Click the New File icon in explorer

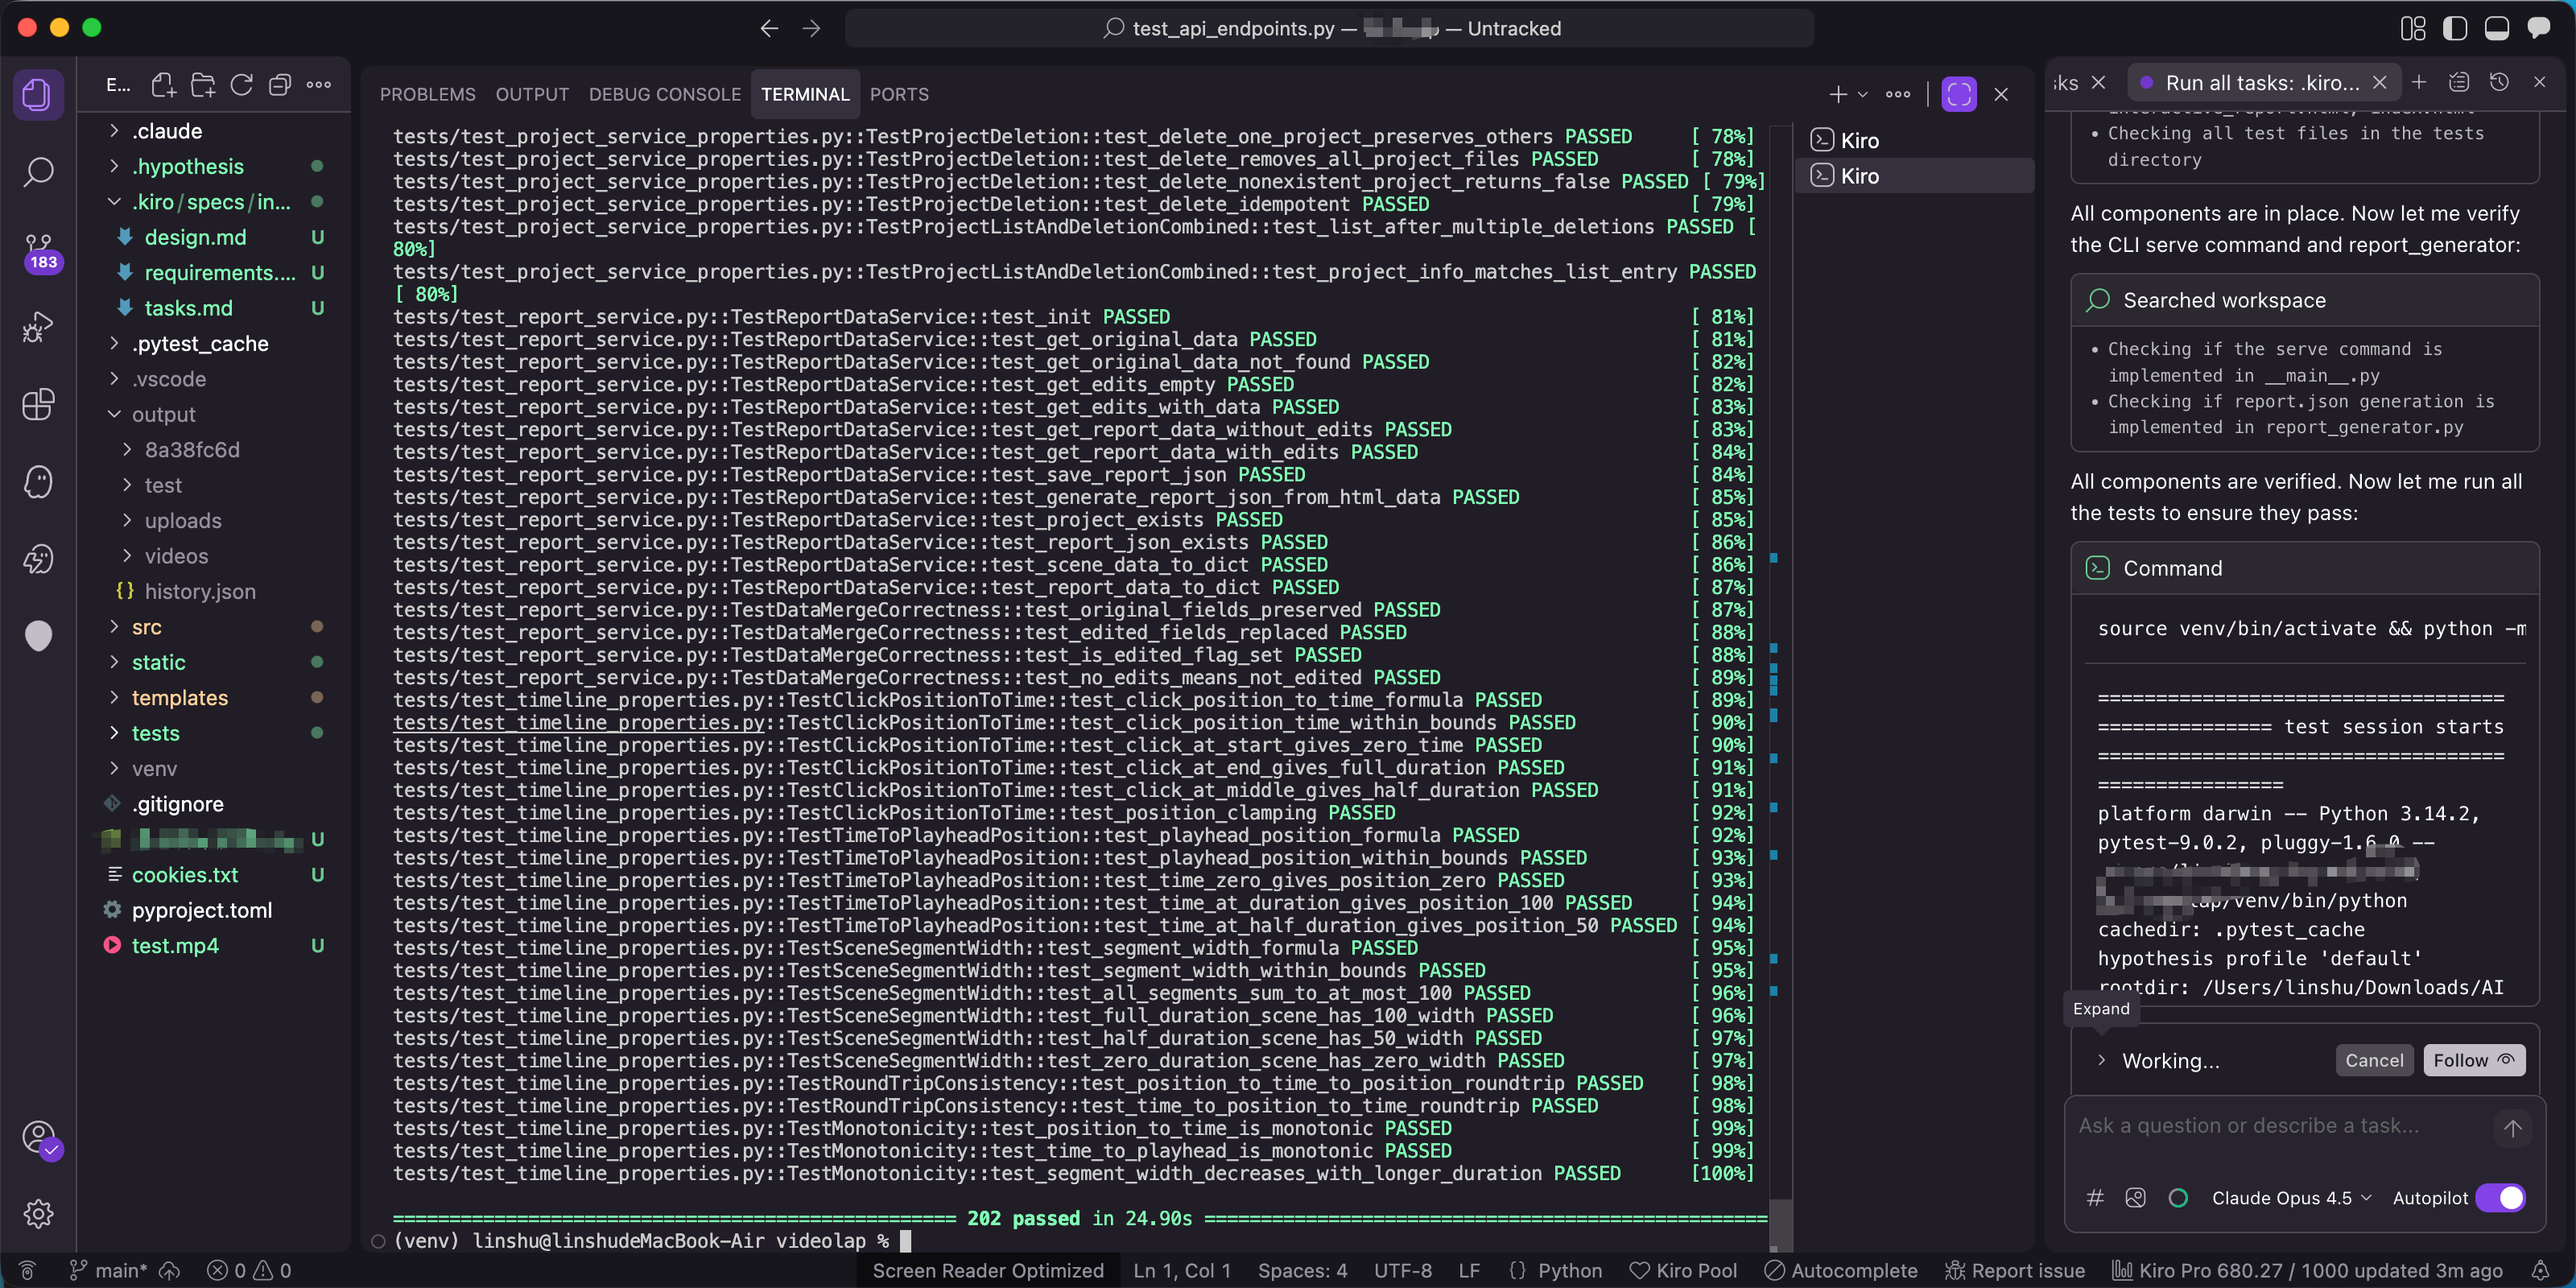pos(163,85)
